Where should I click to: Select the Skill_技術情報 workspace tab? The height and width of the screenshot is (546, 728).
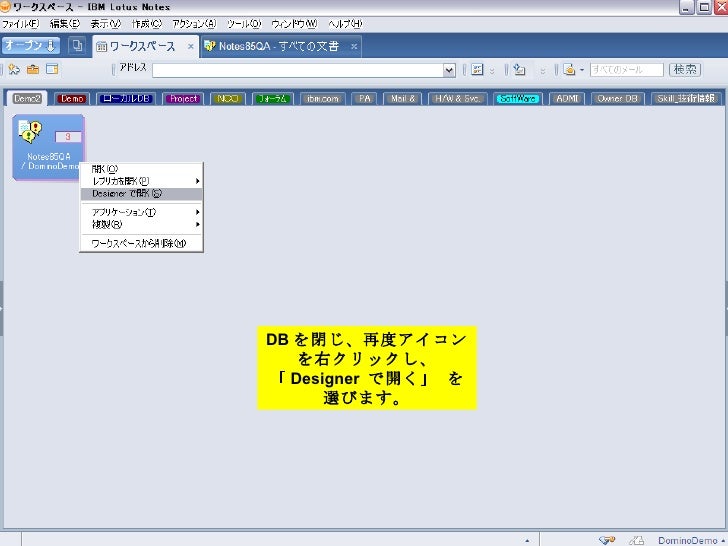coord(686,98)
